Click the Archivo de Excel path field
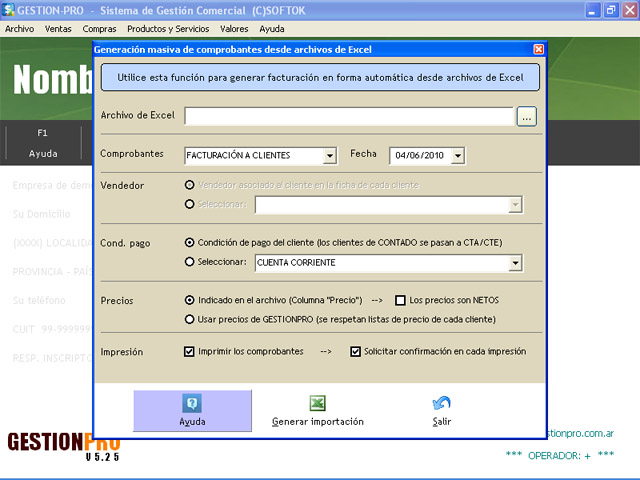The height and width of the screenshot is (480, 640). [349, 116]
